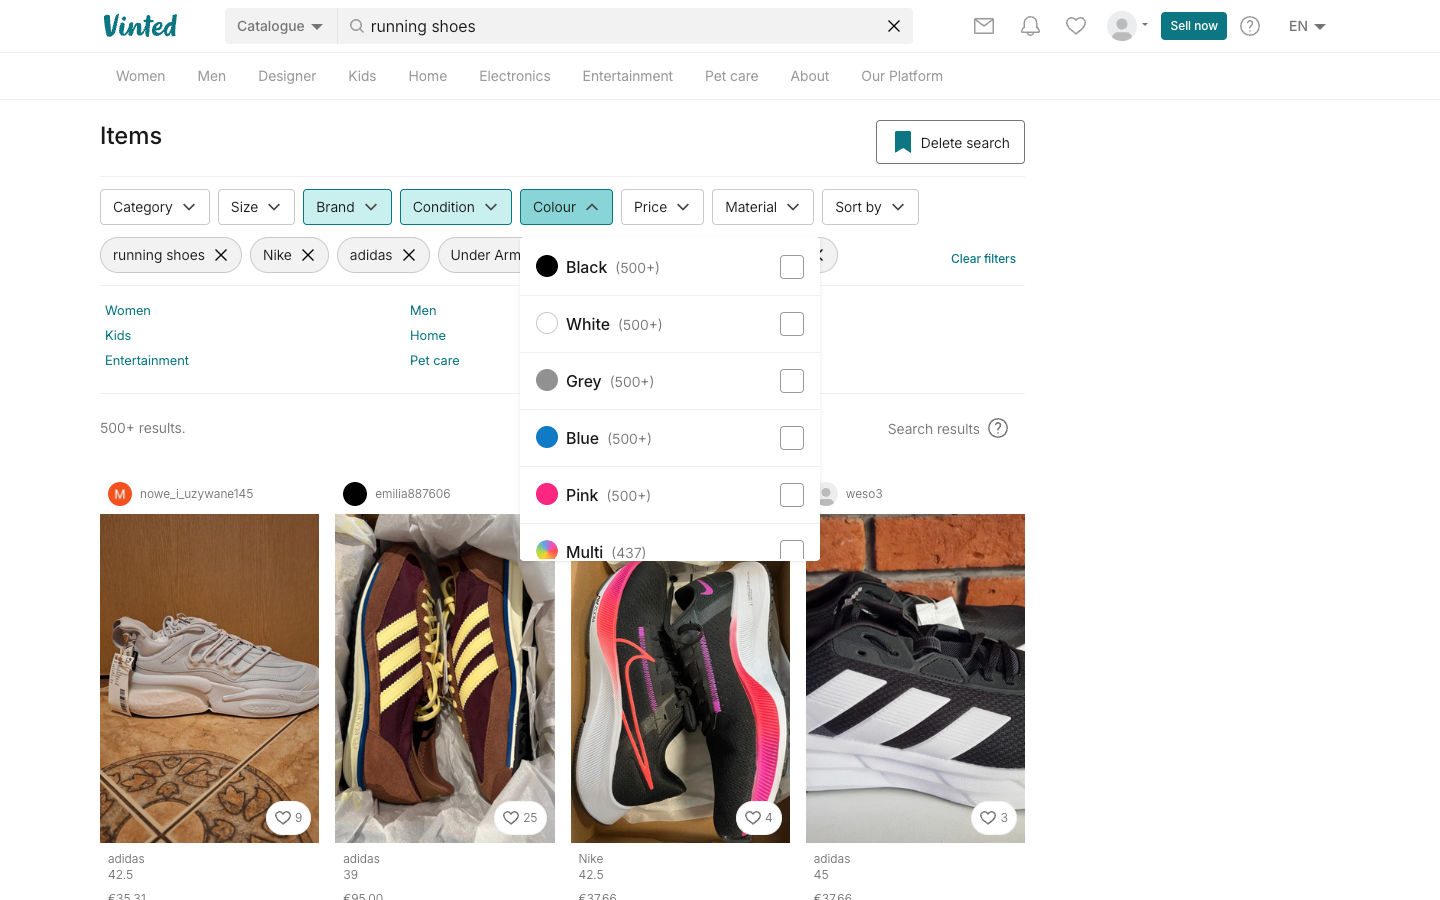
Task: Expand the Price filter
Action: pos(662,207)
